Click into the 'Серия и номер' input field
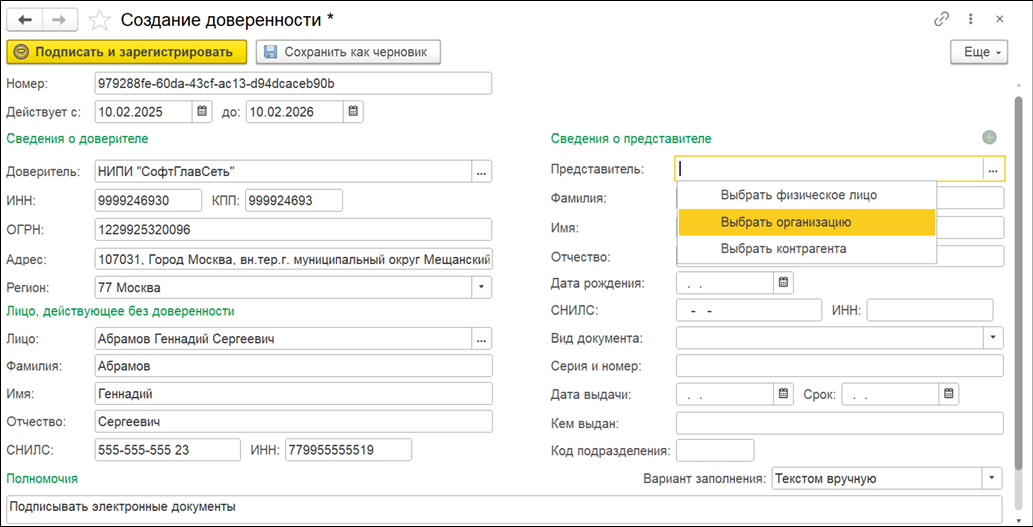 [839, 366]
